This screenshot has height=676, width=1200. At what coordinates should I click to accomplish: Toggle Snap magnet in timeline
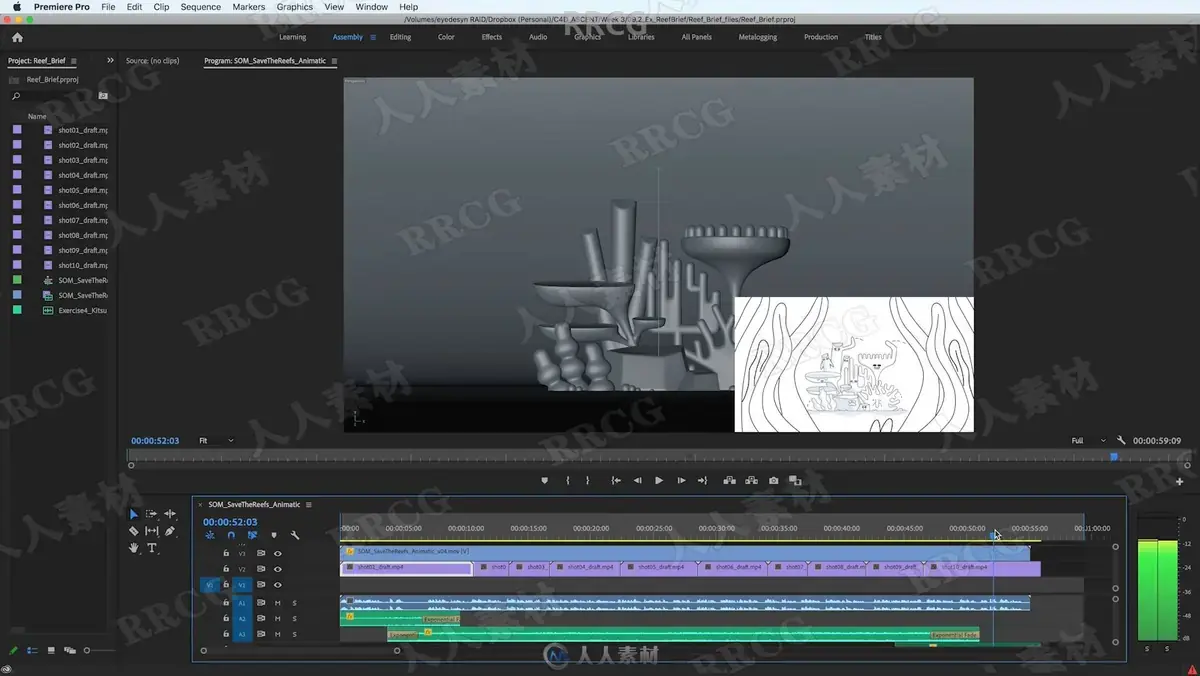pos(231,535)
